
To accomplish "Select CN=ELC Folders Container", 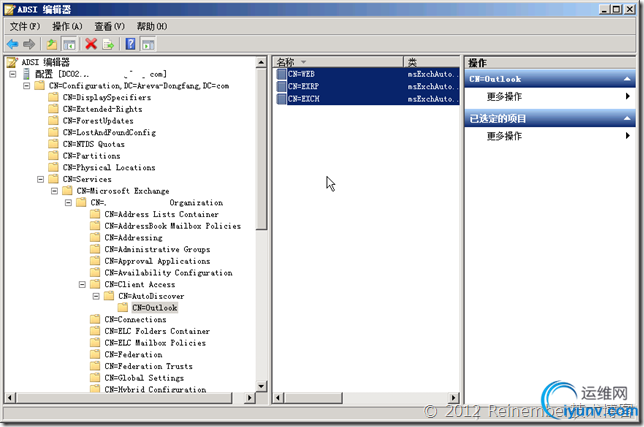I will coord(157,331).
